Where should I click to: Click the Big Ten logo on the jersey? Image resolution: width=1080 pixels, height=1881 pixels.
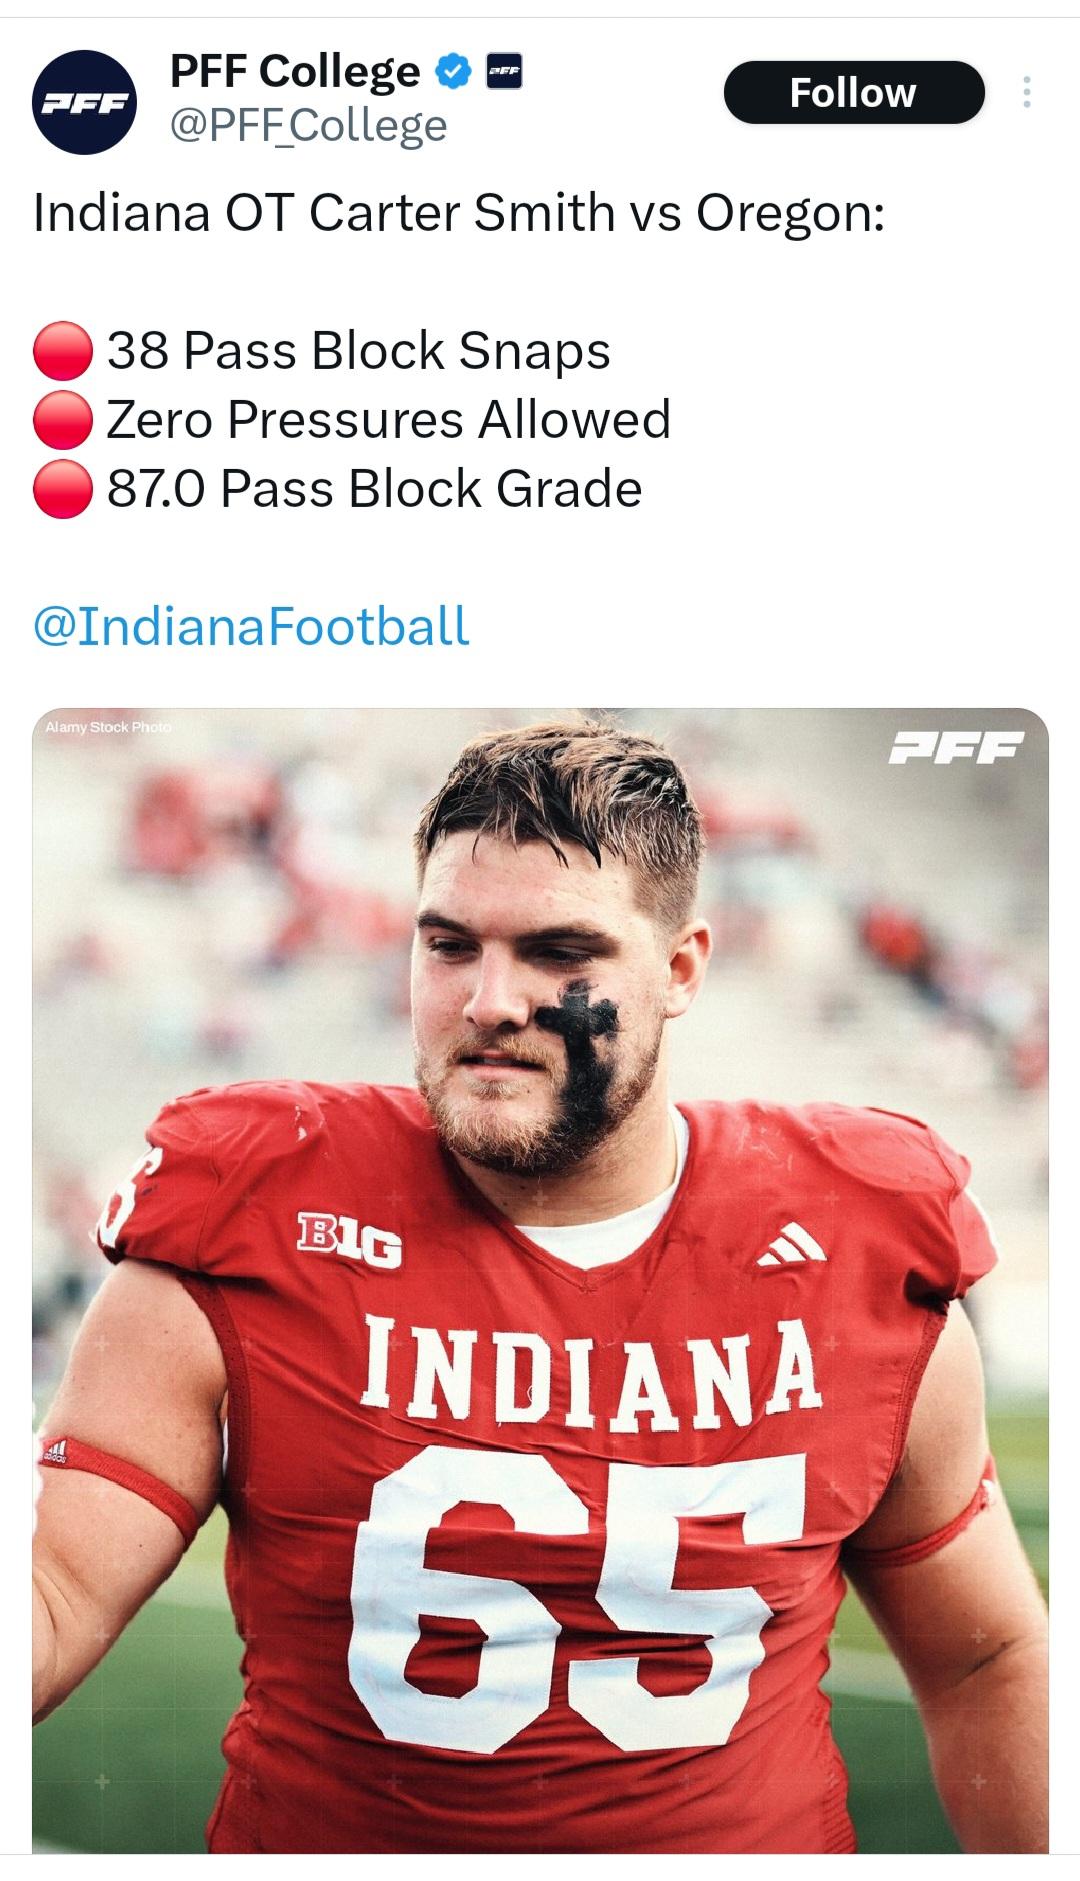pyautogui.click(x=349, y=1240)
